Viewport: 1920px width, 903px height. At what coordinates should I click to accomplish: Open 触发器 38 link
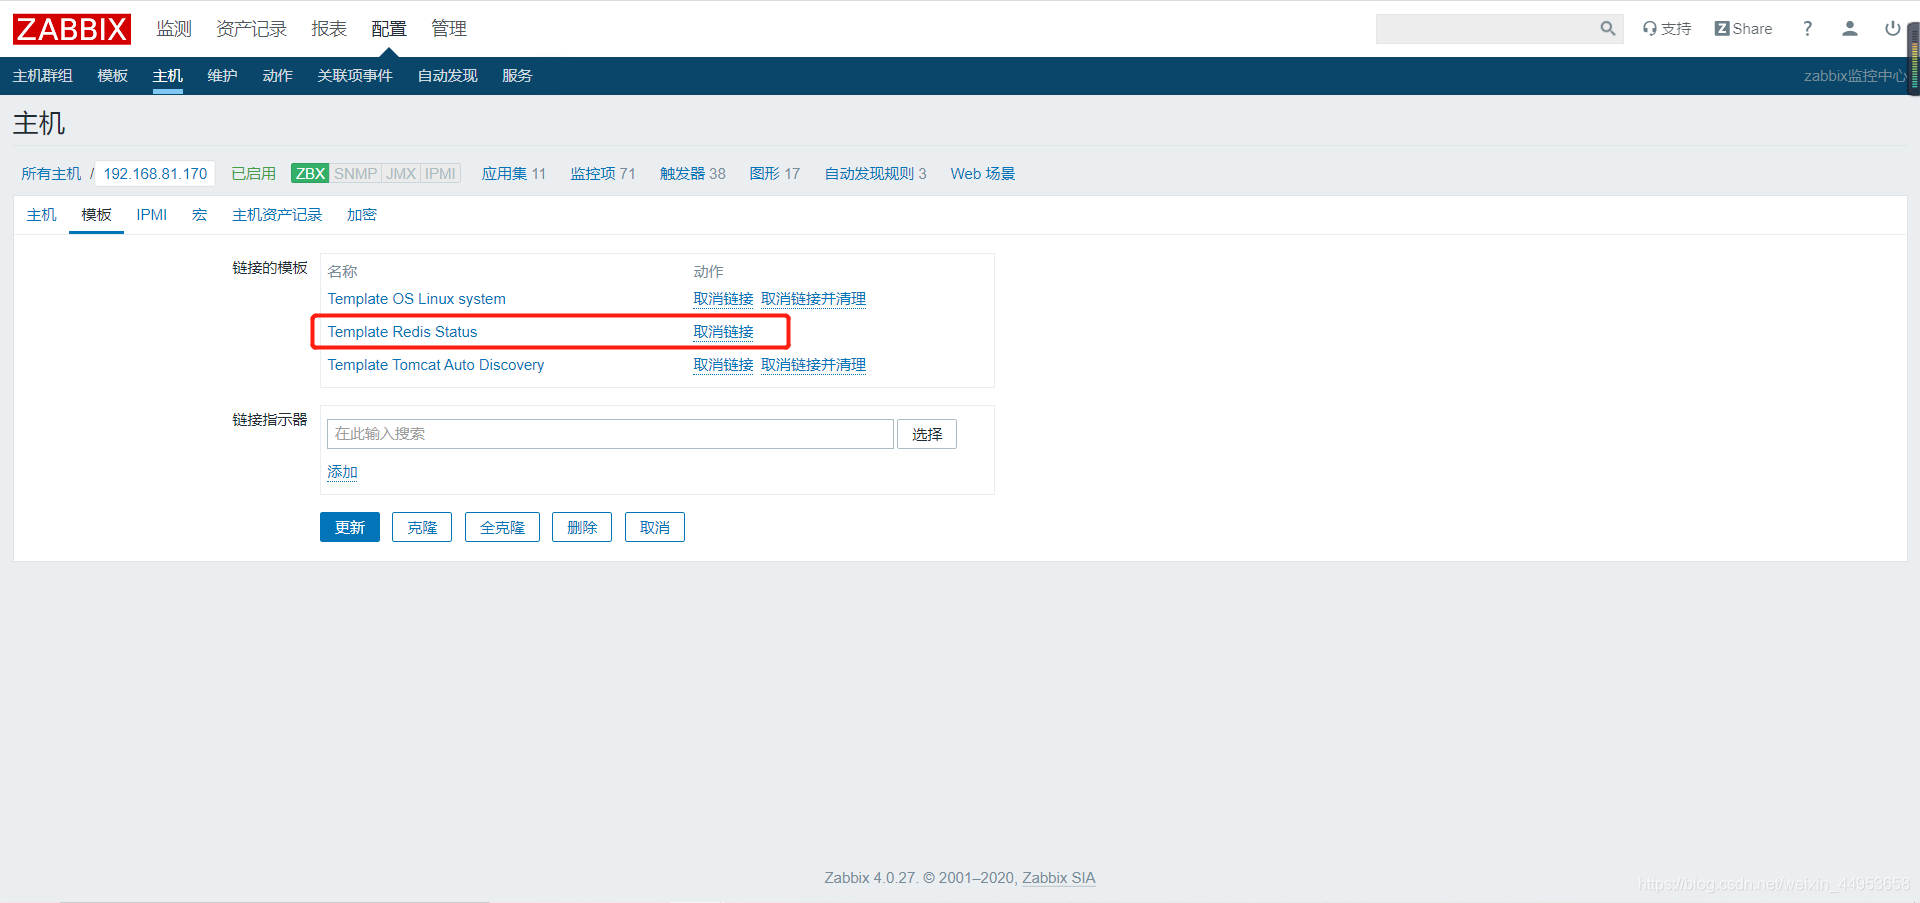693,174
